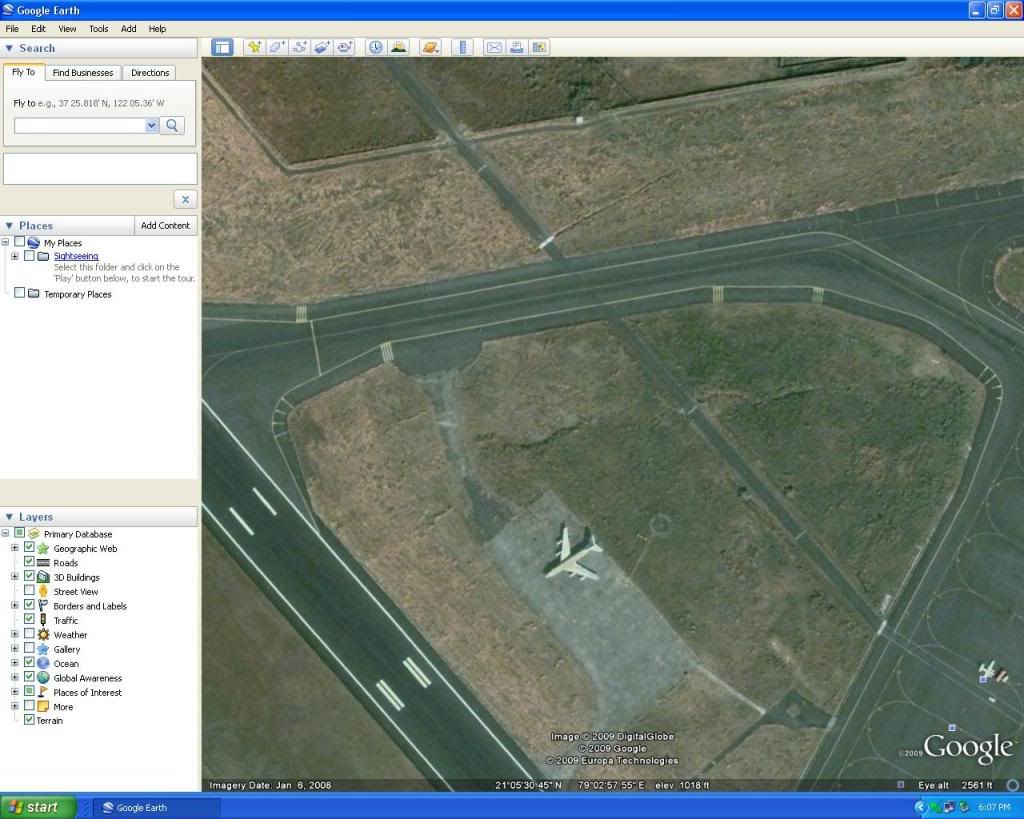This screenshot has width=1024, height=819.
Task: Expand the Ocean layer tree node
Action: [x=14, y=663]
